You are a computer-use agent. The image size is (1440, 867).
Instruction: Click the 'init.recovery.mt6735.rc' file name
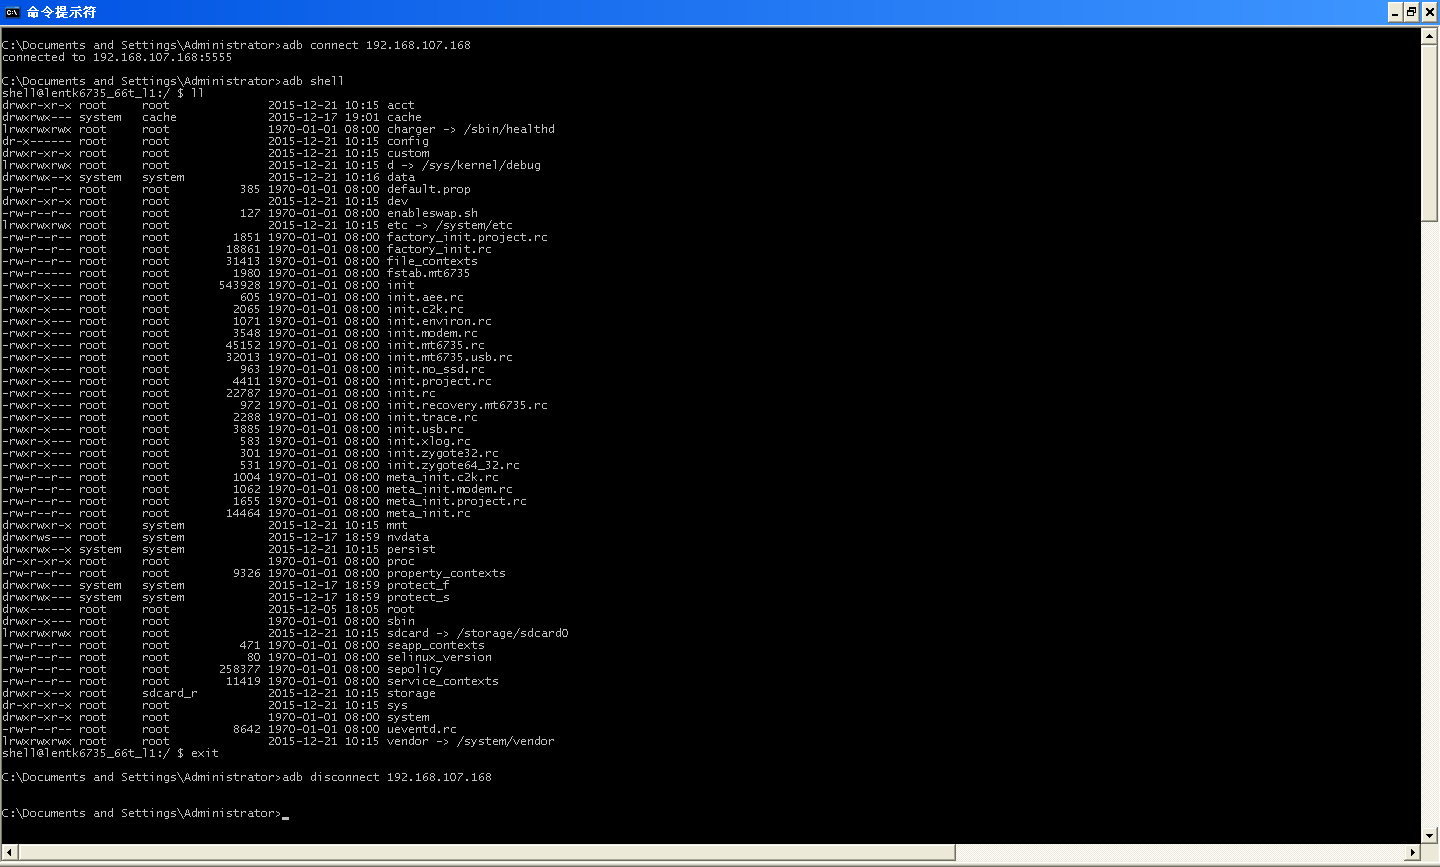pyautogui.click(x=467, y=405)
